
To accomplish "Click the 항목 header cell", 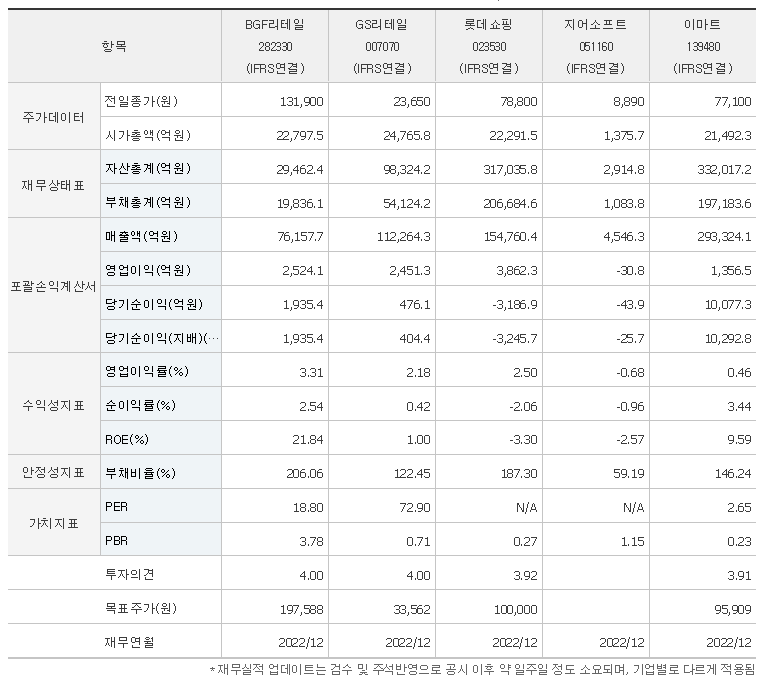I will coord(114,46).
